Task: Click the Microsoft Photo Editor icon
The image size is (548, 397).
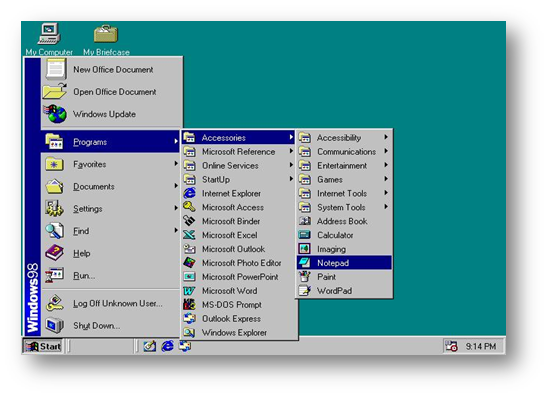Action: [x=189, y=263]
